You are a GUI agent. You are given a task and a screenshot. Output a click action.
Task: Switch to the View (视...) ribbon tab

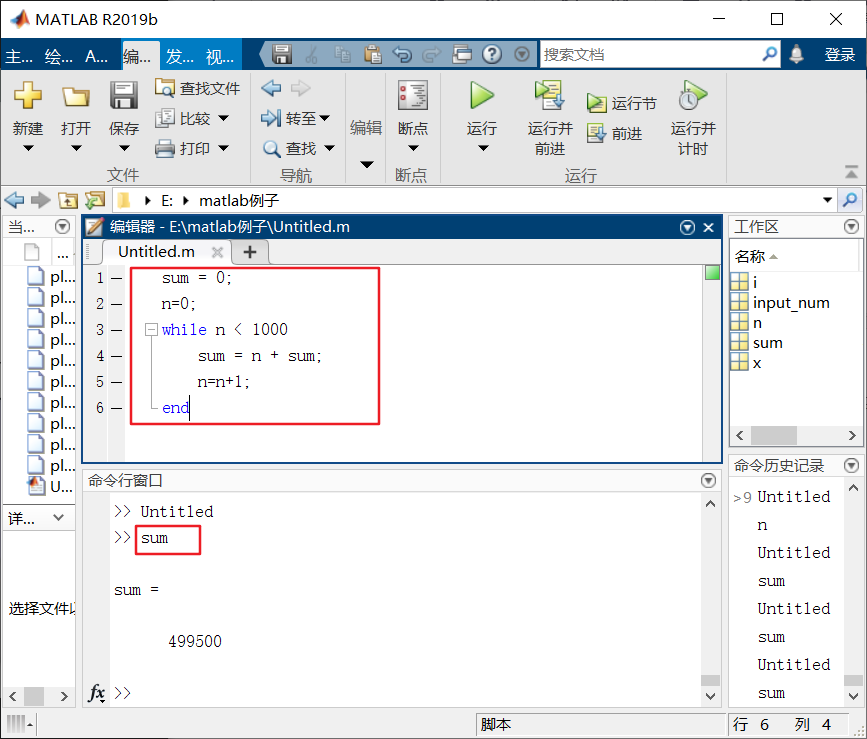[x=220, y=56]
